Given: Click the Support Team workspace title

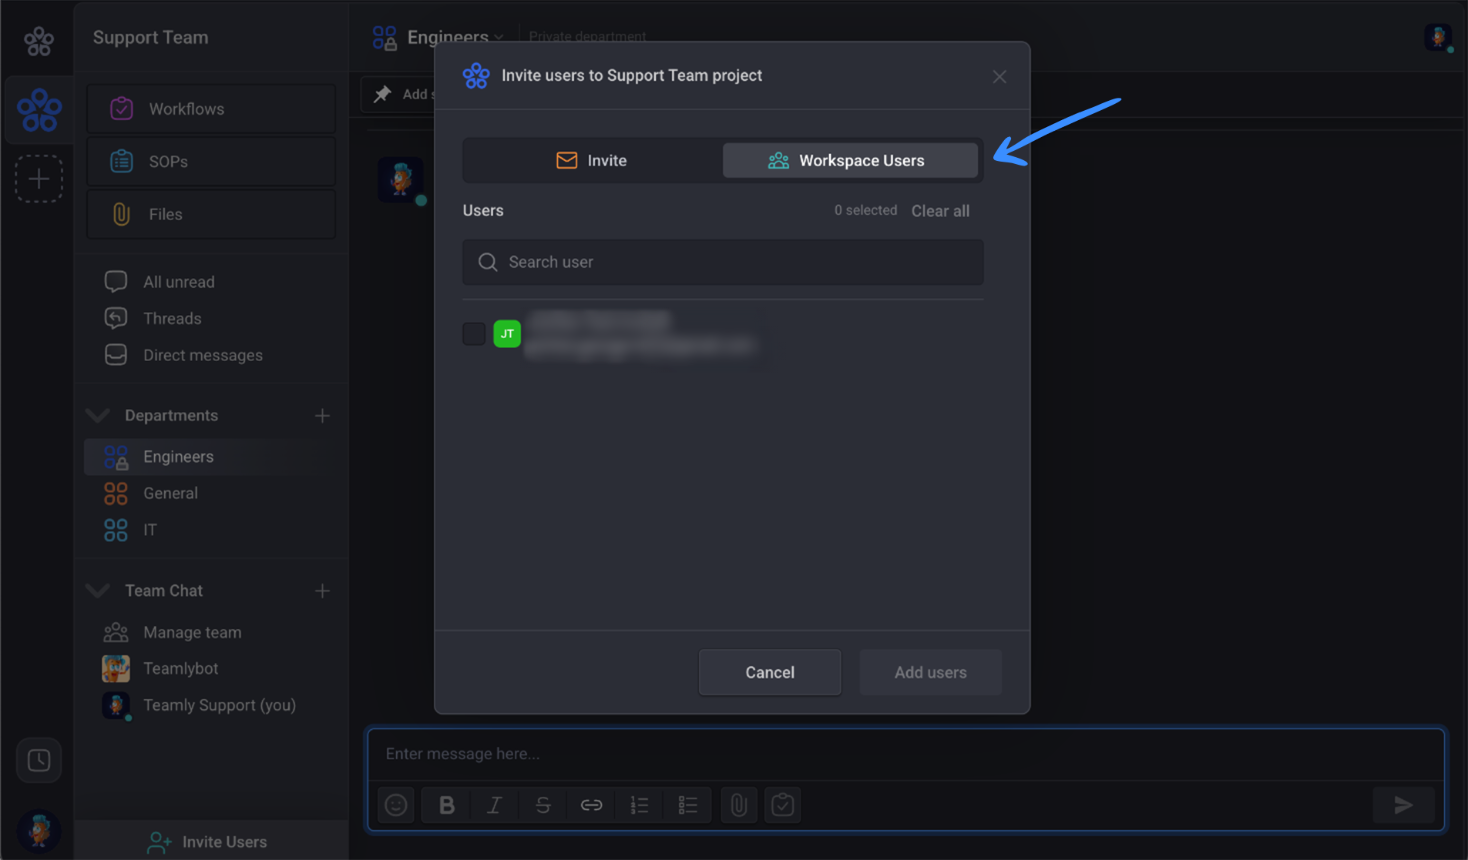Looking at the screenshot, I should pyautogui.click(x=151, y=38).
